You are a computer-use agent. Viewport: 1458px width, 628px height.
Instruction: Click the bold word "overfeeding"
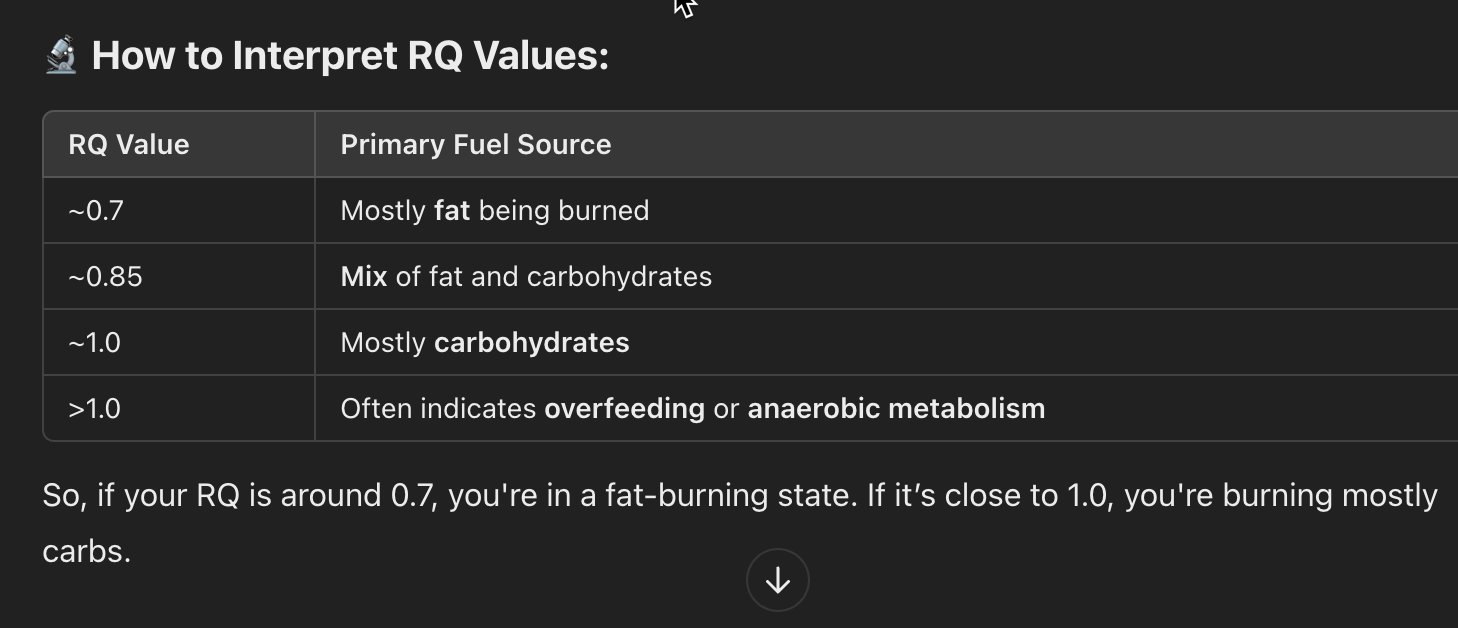pyautogui.click(x=624, y=408)
